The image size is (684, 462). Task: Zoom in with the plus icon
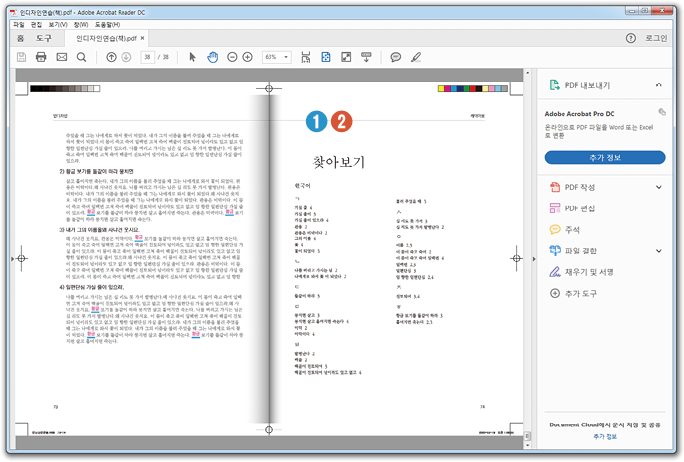pyautogui.click(x=247, y=57)
